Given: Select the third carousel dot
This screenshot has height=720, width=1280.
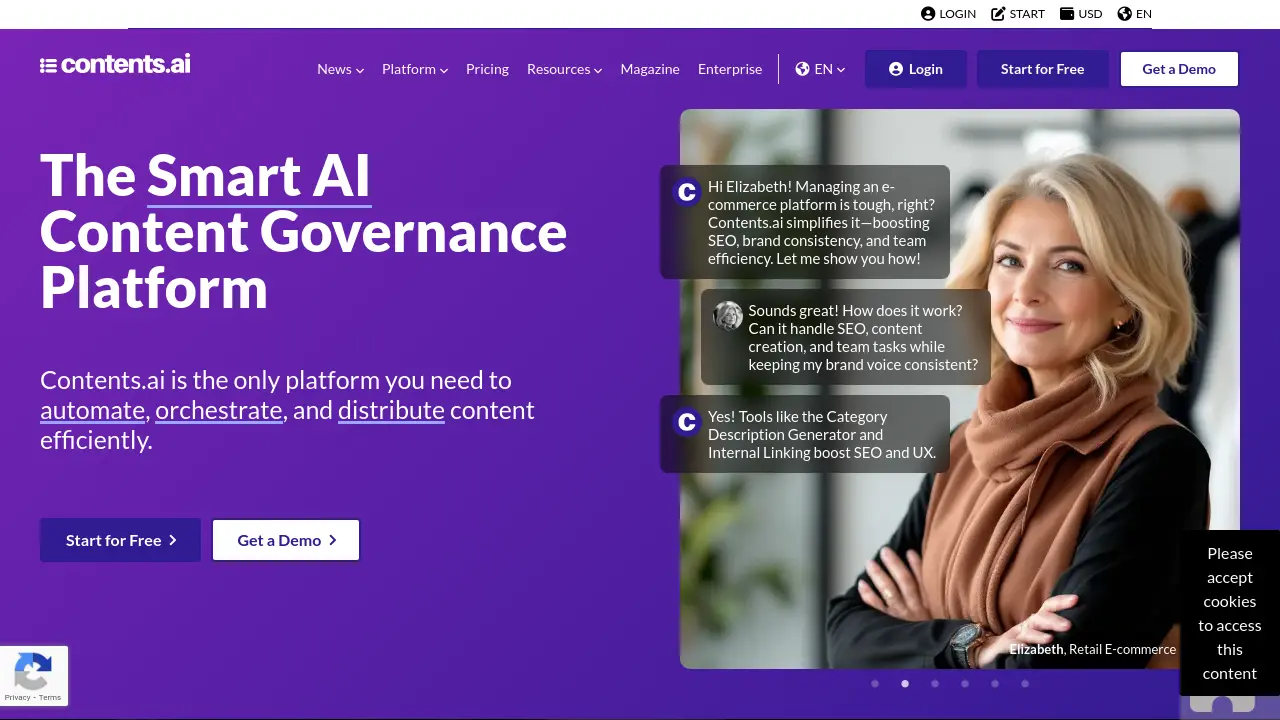Looking at the screenshot, I should tap(935, 684).
